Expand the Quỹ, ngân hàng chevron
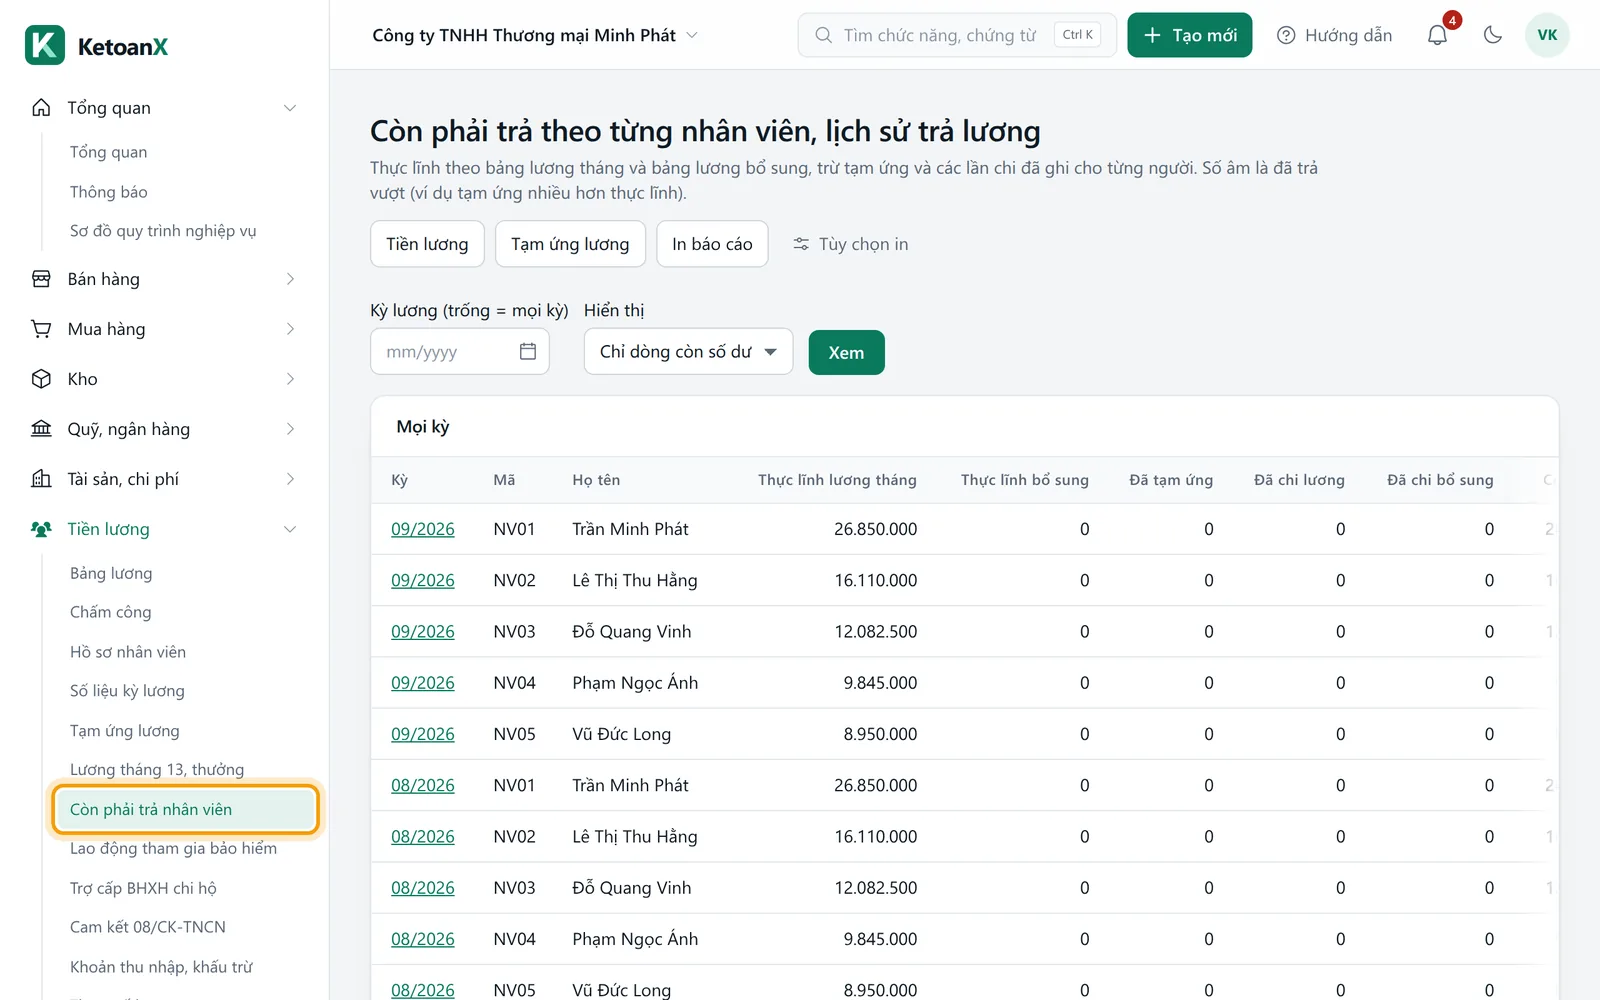Viewport: 1600px width, 1000px height. [290, 429]
